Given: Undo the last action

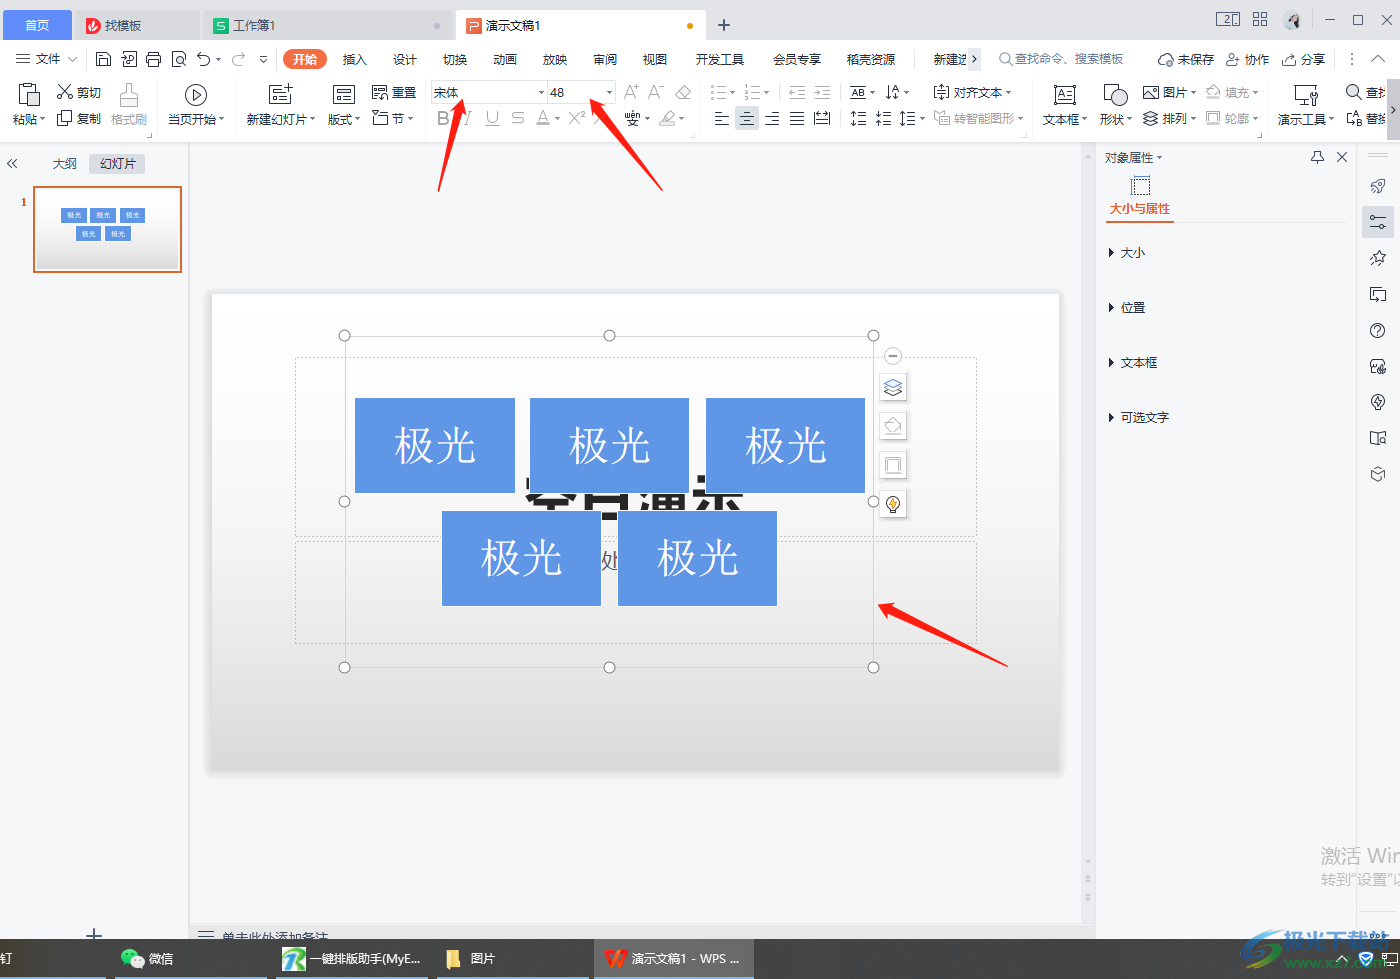Looking at the screenshot, I should click(204, 59).
